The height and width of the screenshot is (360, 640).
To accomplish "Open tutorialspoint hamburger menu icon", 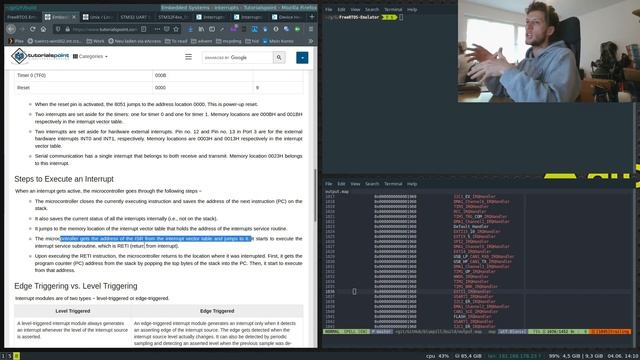I will 188,57.
